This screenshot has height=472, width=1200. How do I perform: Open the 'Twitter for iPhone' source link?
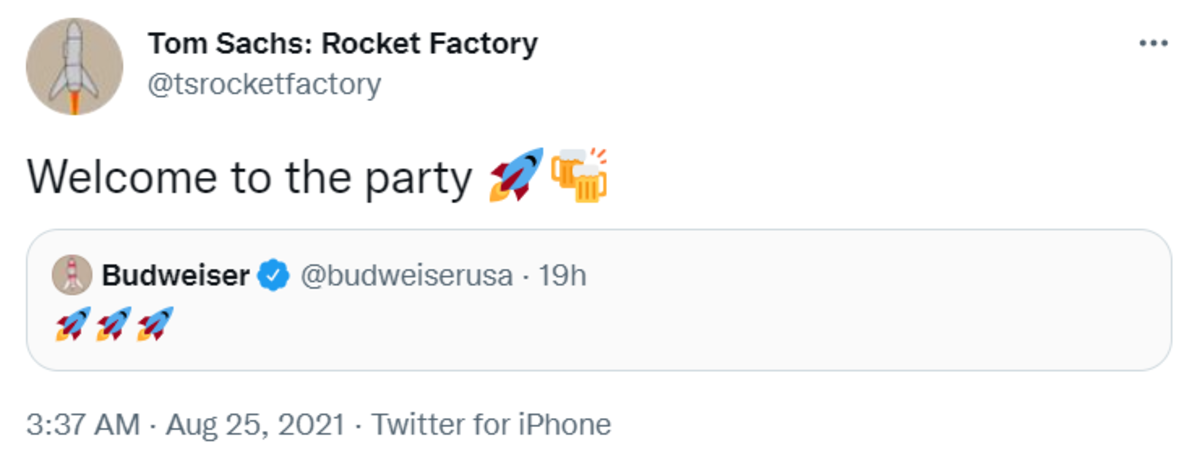pyautogui.click(x=491, y=424)
